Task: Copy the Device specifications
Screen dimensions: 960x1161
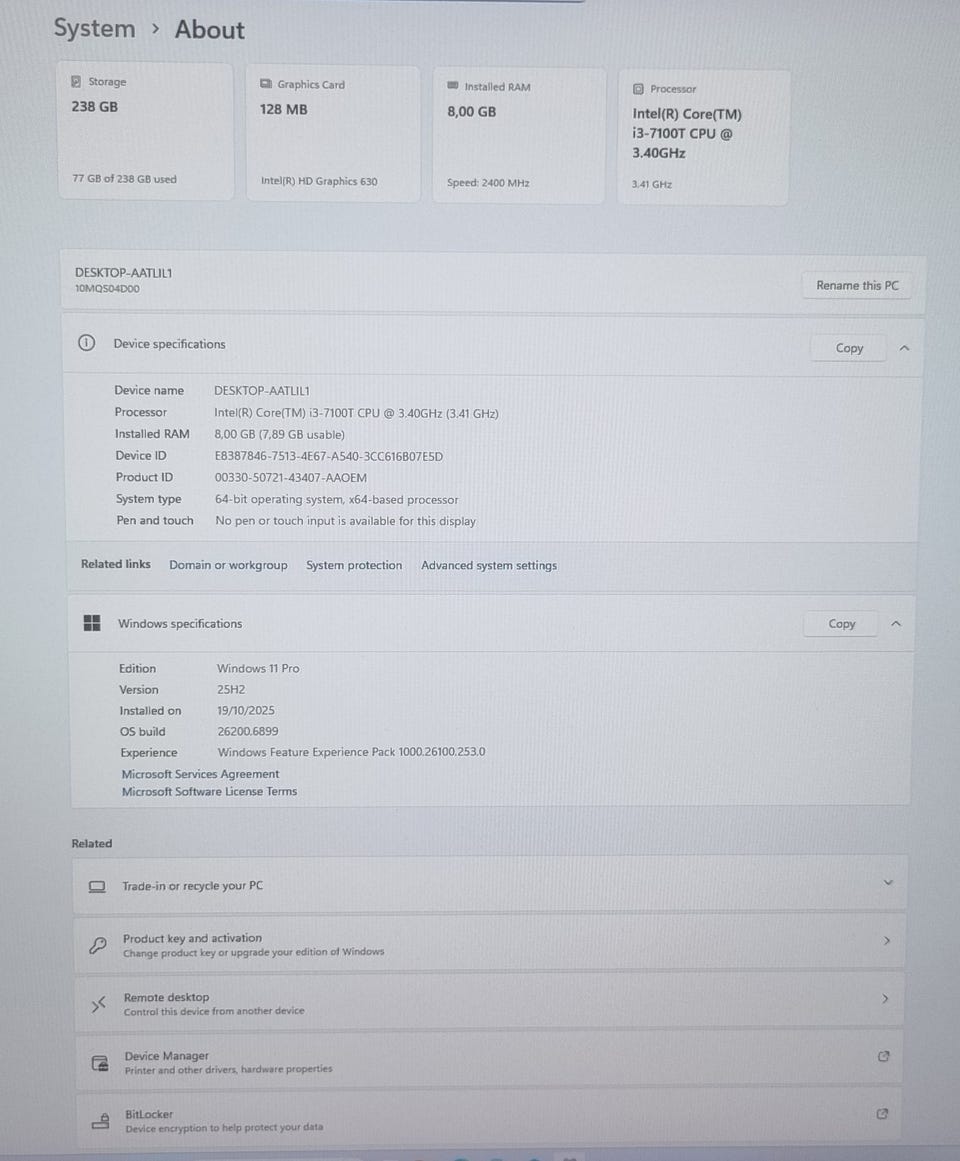Action: coord(849,348)
